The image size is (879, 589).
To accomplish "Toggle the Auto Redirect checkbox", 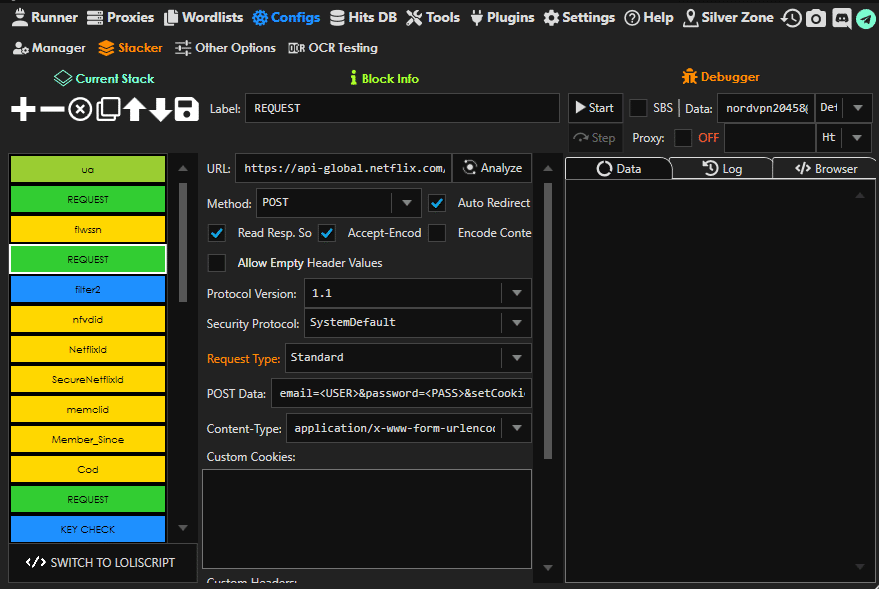I will point(437,203).
